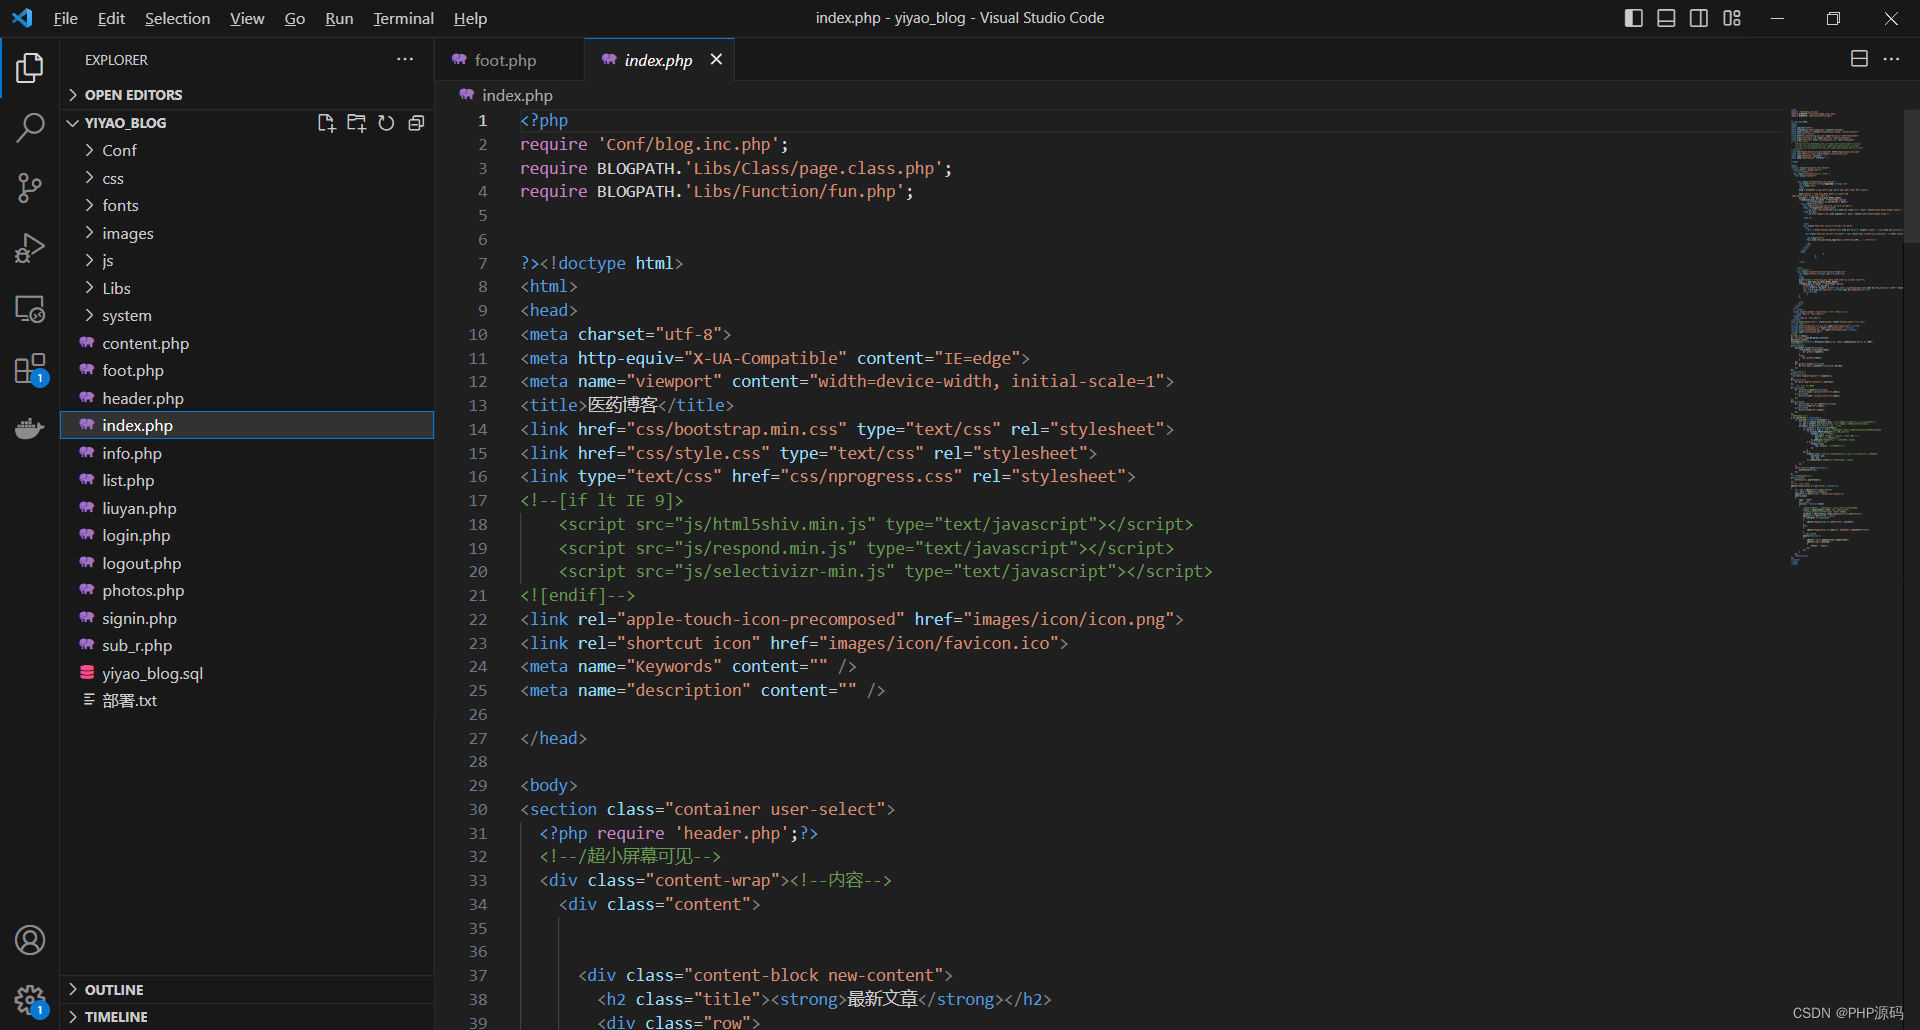
Task: Open liuyan.php in file tree
Action: pos(247,508)
